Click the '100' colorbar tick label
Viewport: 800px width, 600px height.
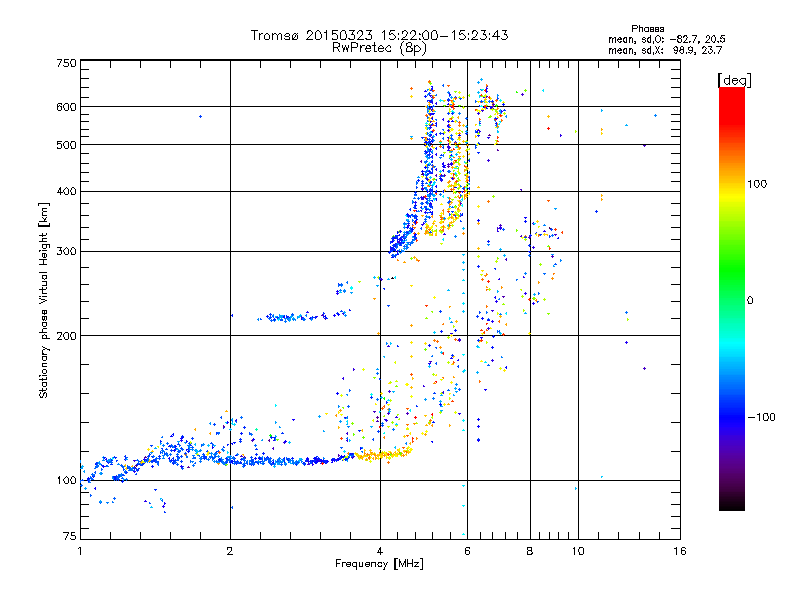(757, 184)
